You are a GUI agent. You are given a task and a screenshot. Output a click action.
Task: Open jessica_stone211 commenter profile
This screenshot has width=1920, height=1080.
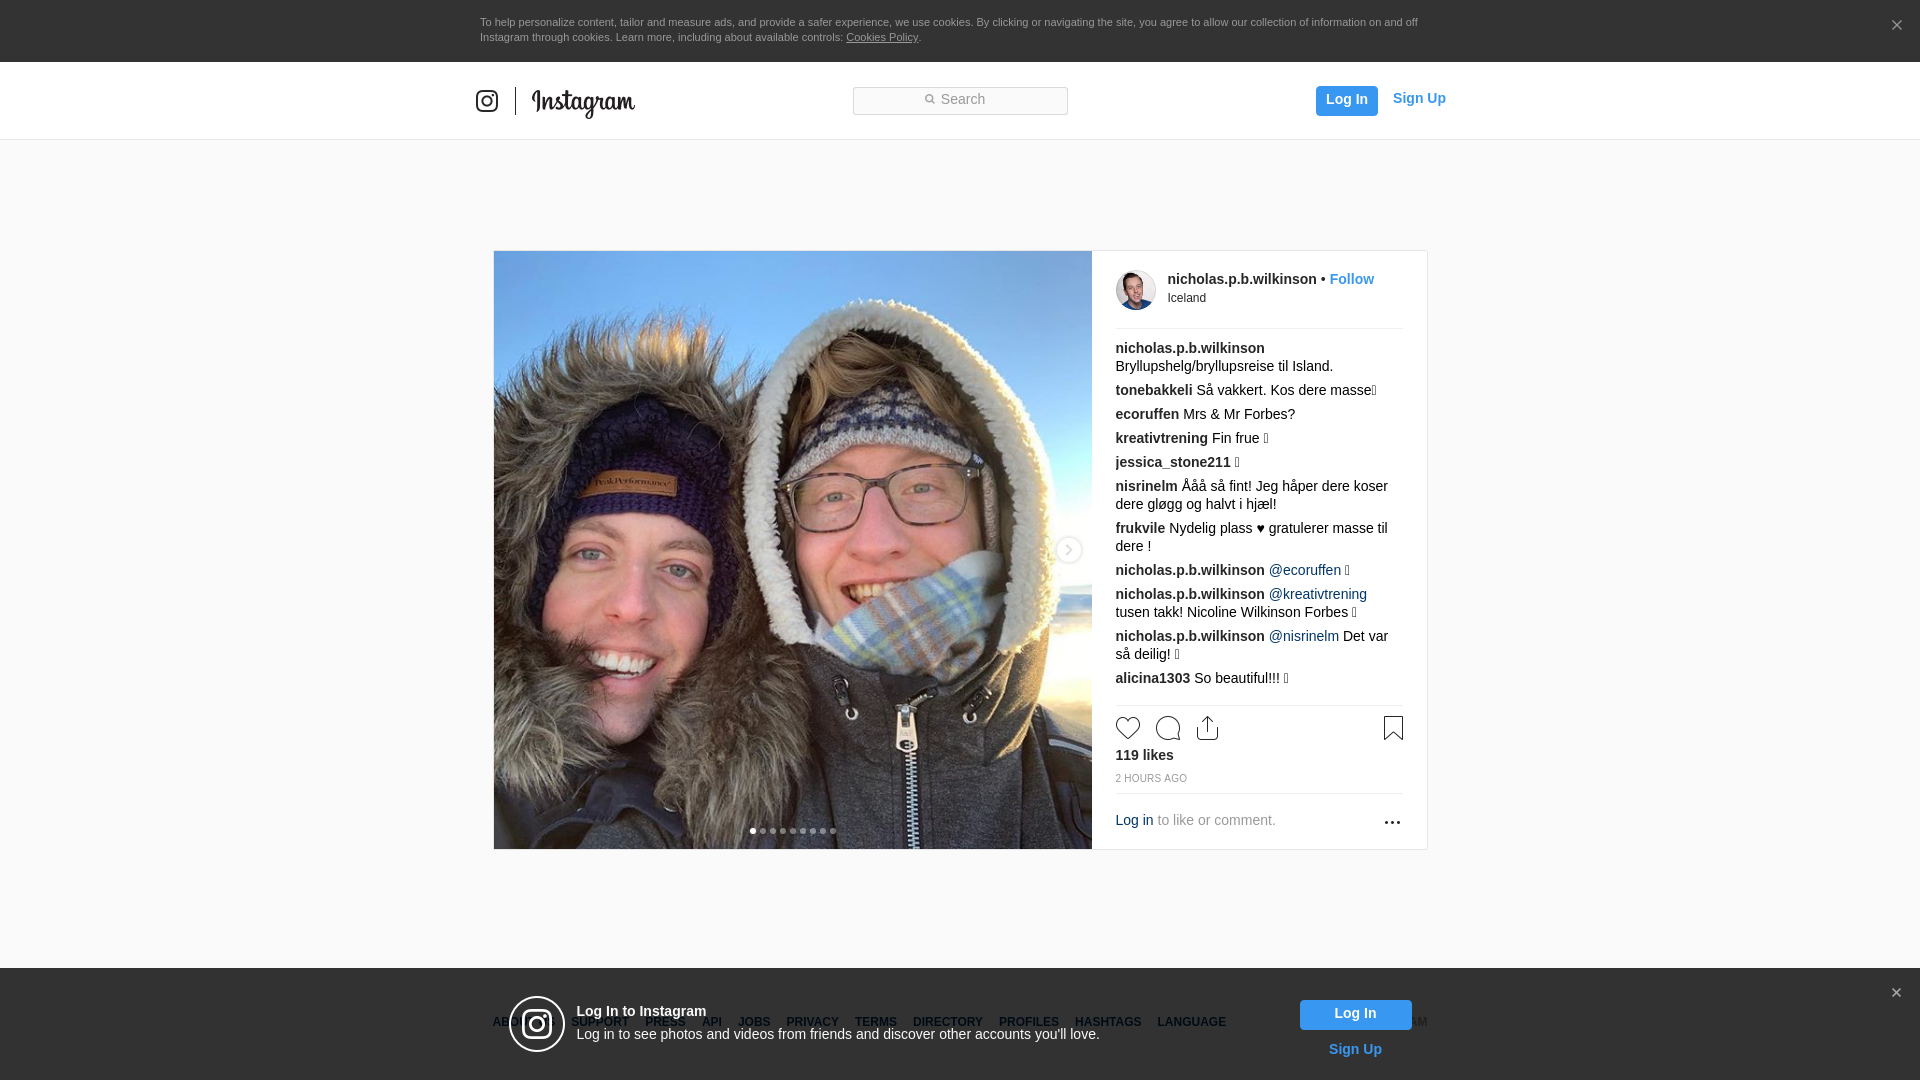(1172, 462)
